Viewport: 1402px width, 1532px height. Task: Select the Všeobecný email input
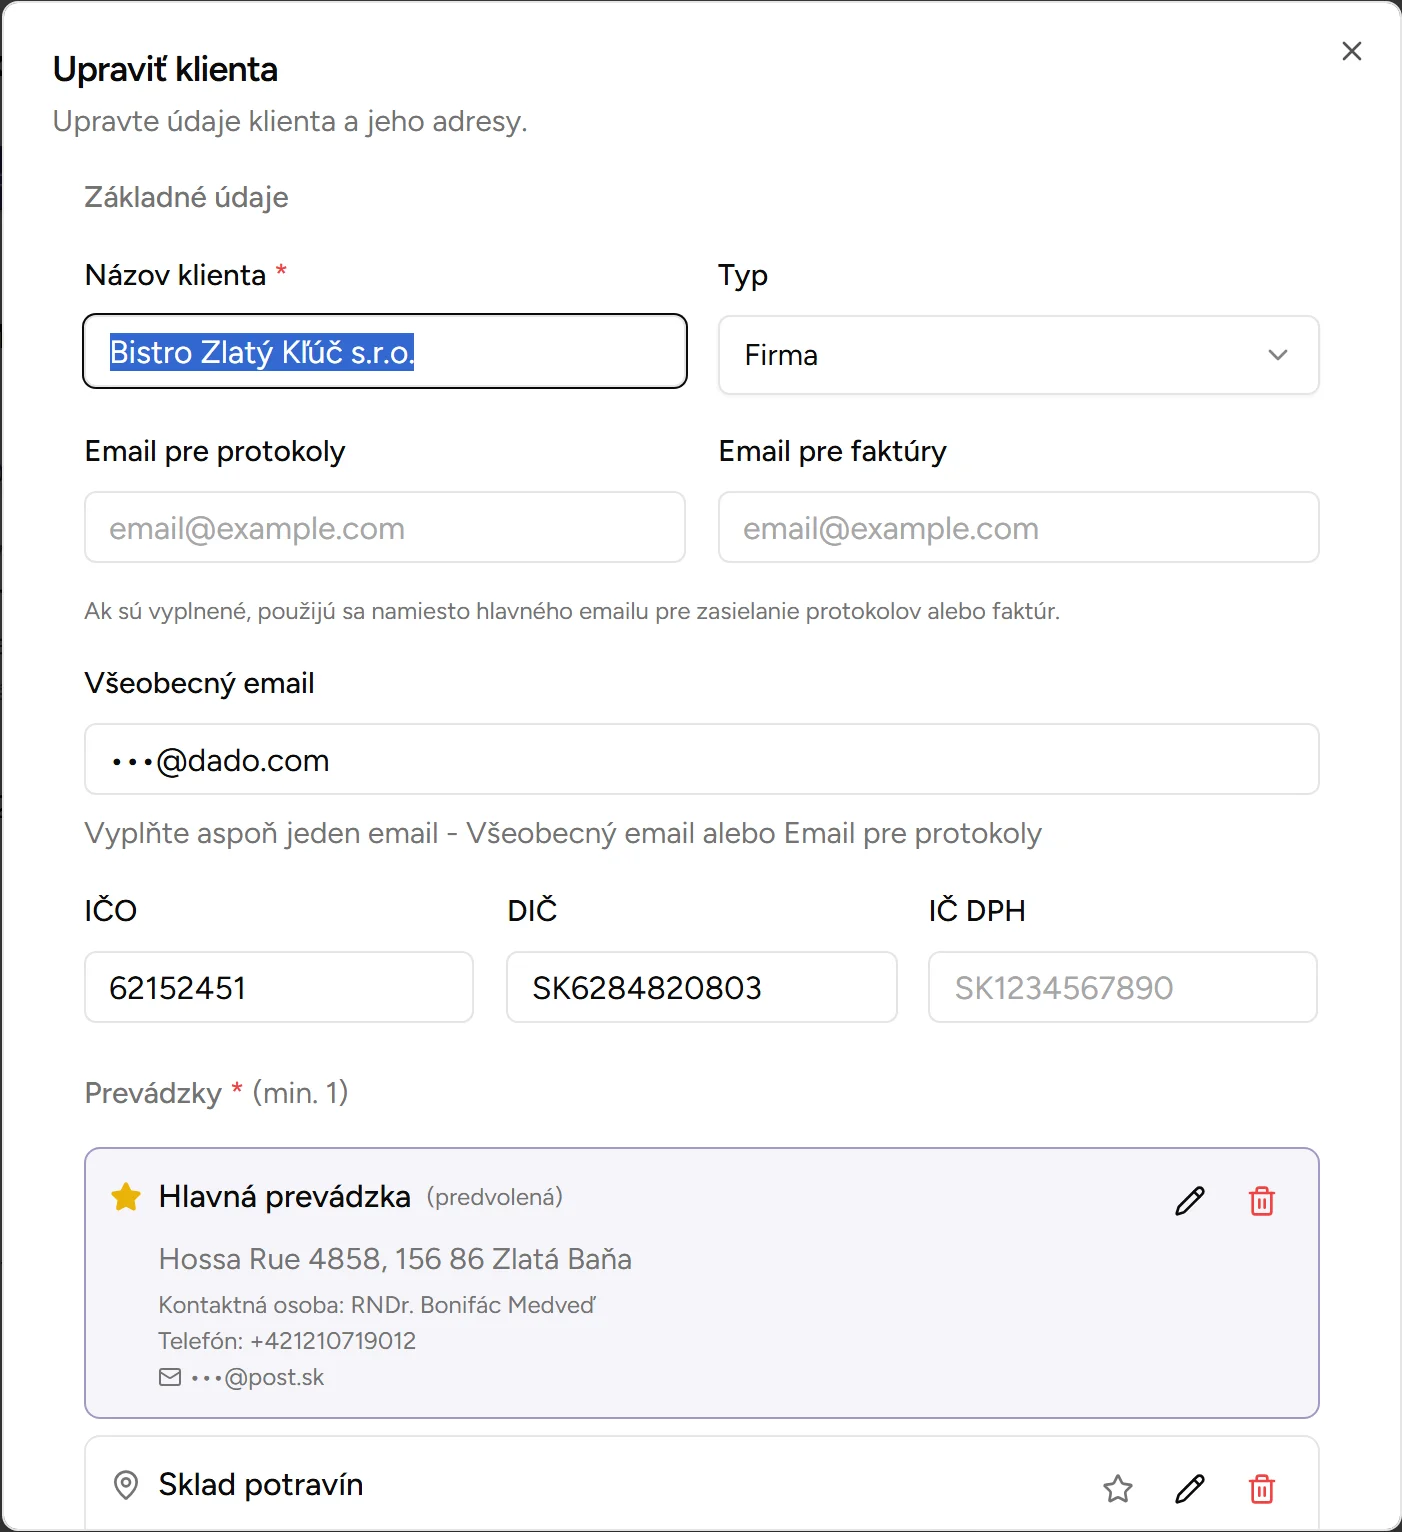(700, 760)
